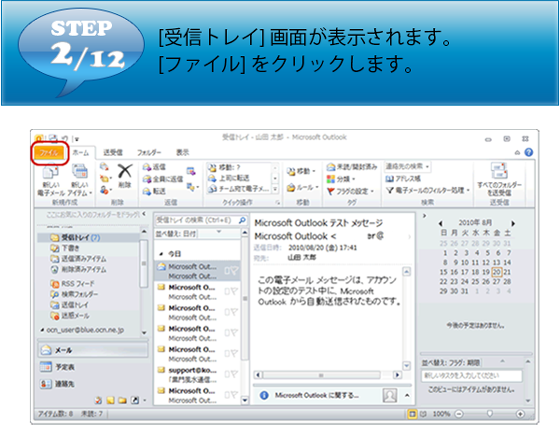
Task: Click 未読/開封済み in the ribbon
Action: pyautogui.click(x=352, y=167)
